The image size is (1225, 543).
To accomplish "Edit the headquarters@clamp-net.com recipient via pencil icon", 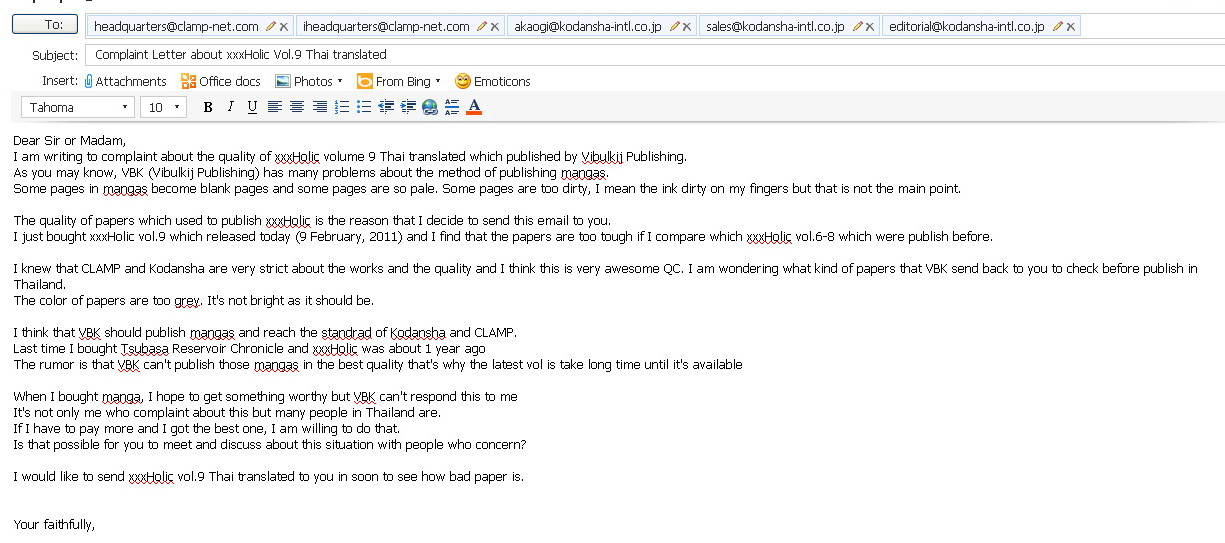I will pyautogui.click(x=270, y=27).
